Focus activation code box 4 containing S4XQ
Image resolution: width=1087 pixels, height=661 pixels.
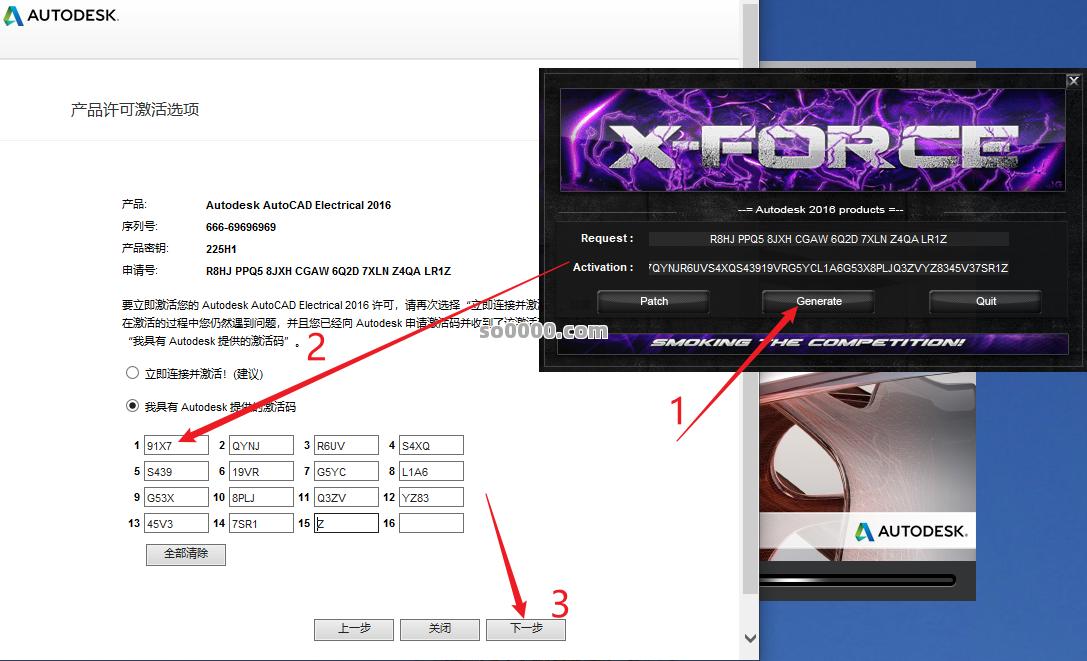431,445
